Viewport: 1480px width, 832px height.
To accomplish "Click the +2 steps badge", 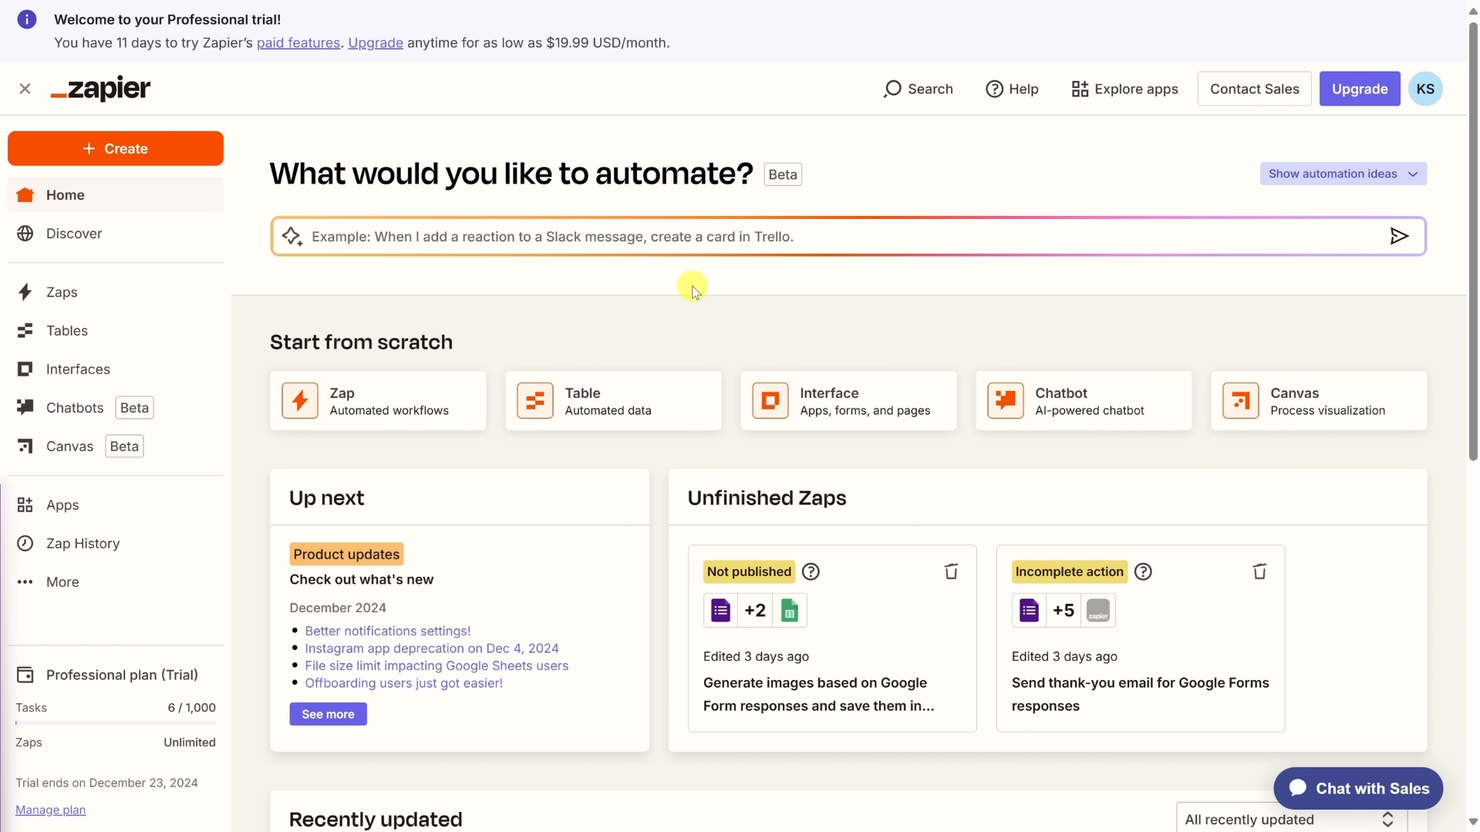I will pyautogui.click(x=755, y=610).
